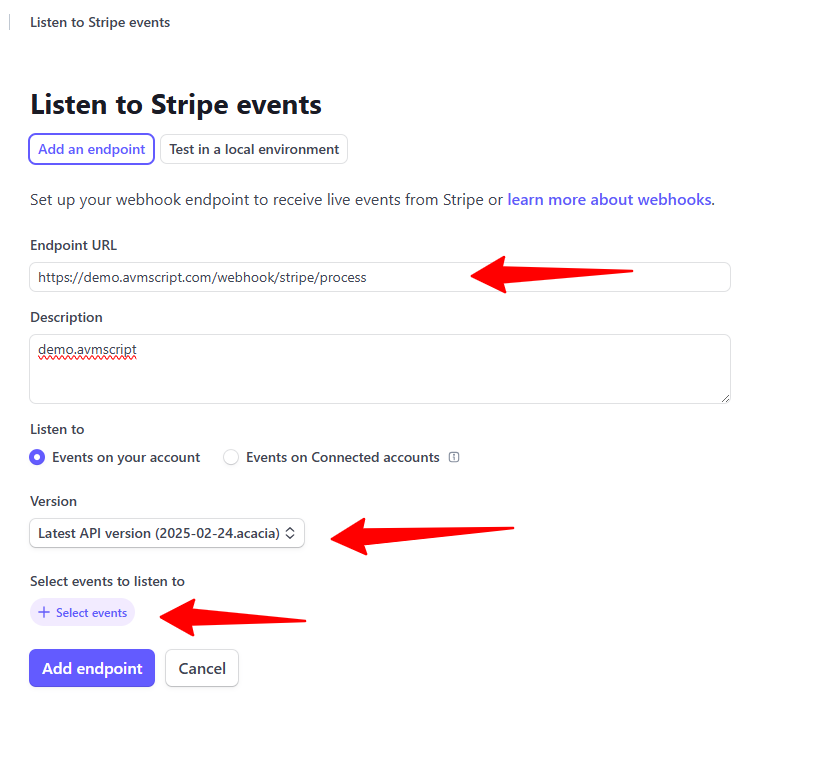Screen dimensions: 835x771
Task: Switch to the Add an endpoint tab
Action: tap(91, 149)
